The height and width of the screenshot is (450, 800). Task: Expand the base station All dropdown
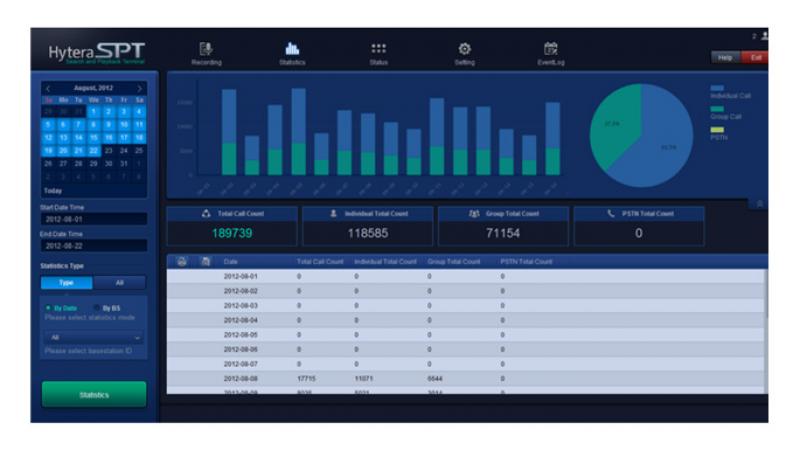94,337
